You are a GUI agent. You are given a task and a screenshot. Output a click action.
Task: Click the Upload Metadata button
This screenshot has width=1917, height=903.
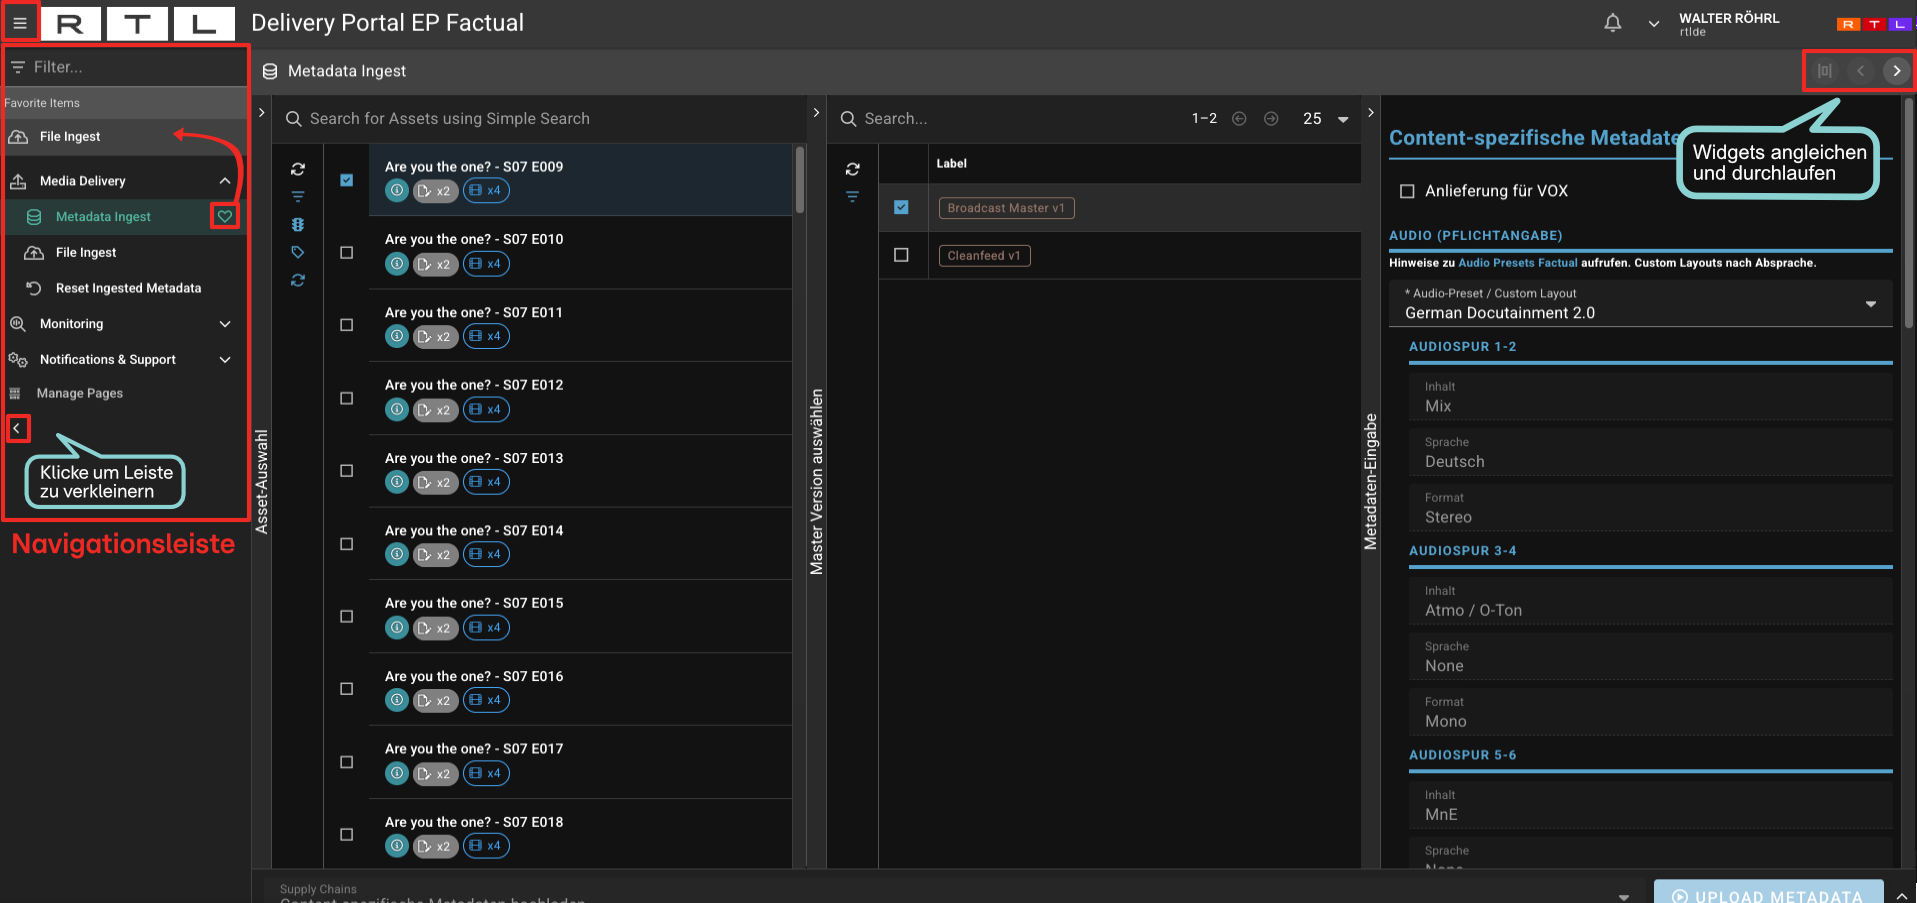pyautogui.click(x=1767, y=894)
